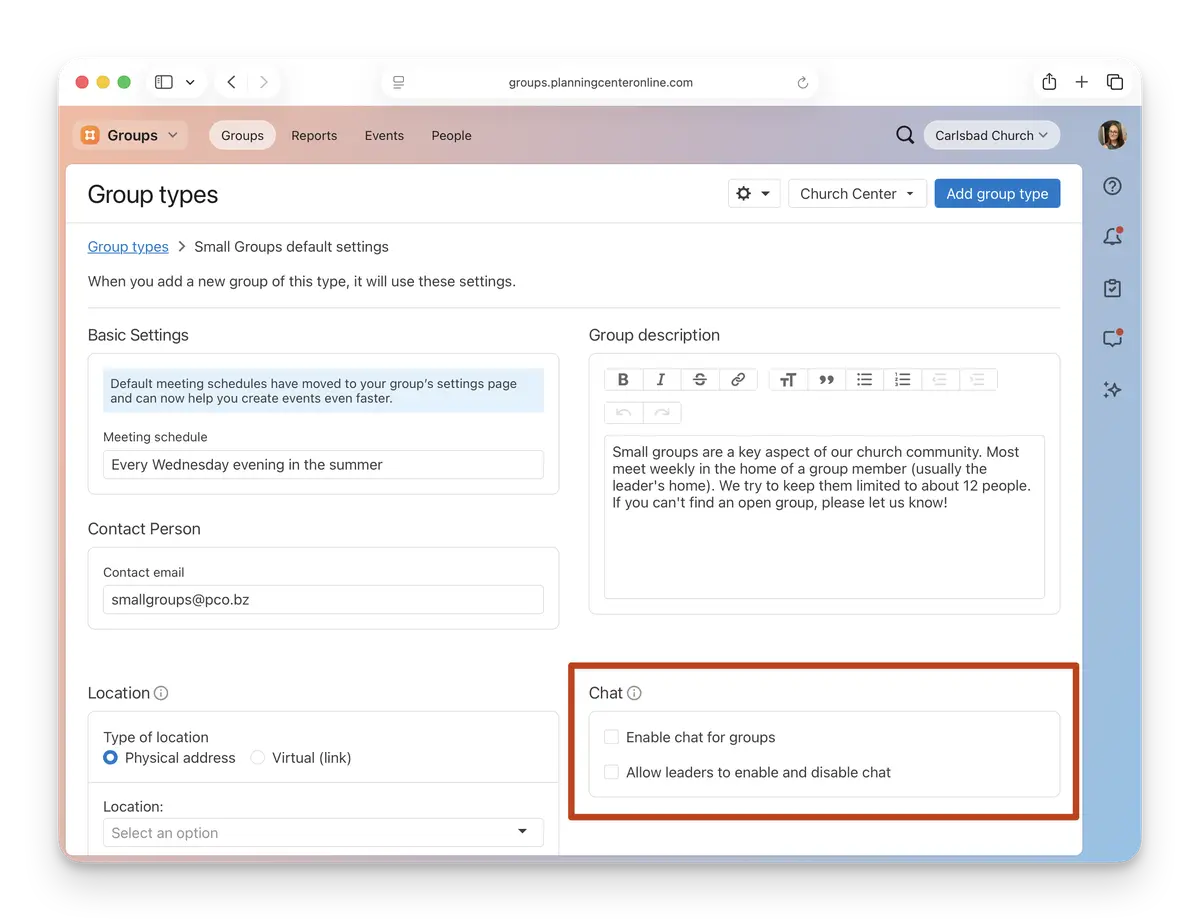Show info tooltip next to Location
The image size is (1200, 921).
click(x=161, y=693)
